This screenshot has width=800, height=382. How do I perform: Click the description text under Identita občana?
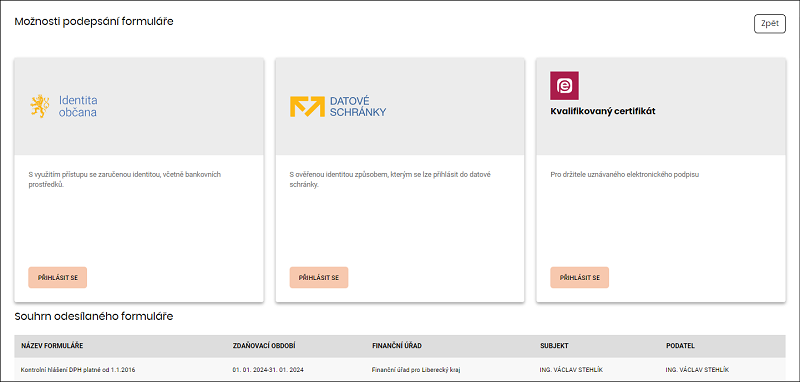[x=124, y=180]
